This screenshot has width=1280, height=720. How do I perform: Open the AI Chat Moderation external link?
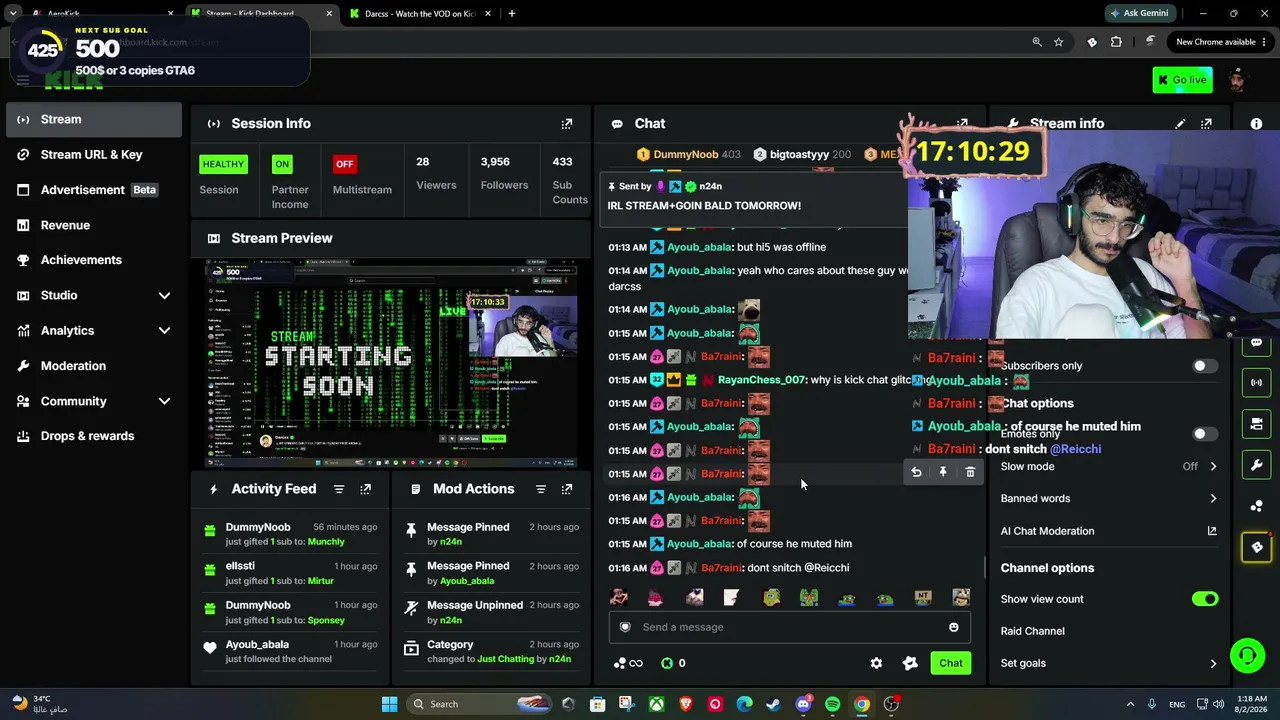coord(1212,531)
